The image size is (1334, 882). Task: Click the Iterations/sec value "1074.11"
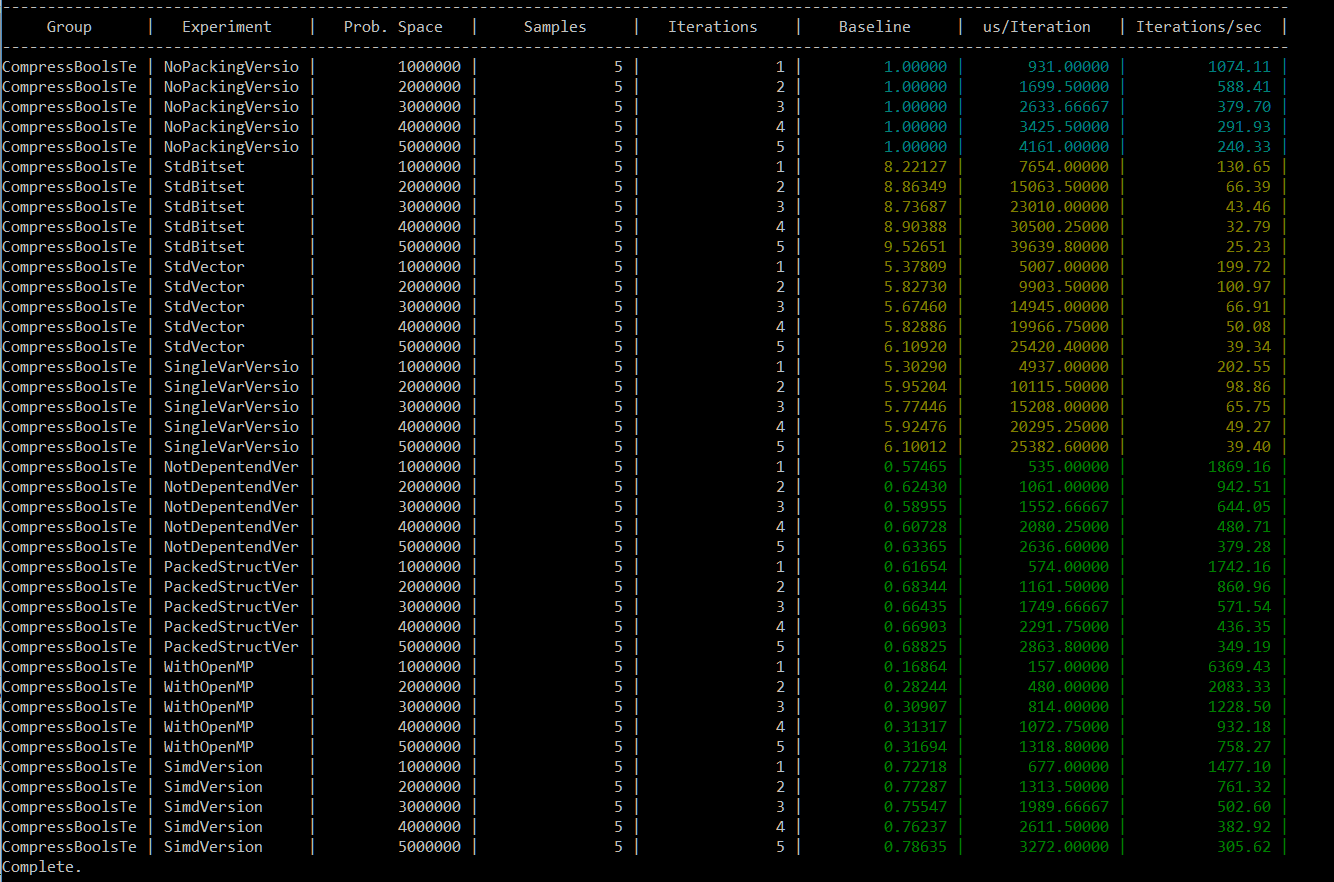click(x=1239, y=67)
